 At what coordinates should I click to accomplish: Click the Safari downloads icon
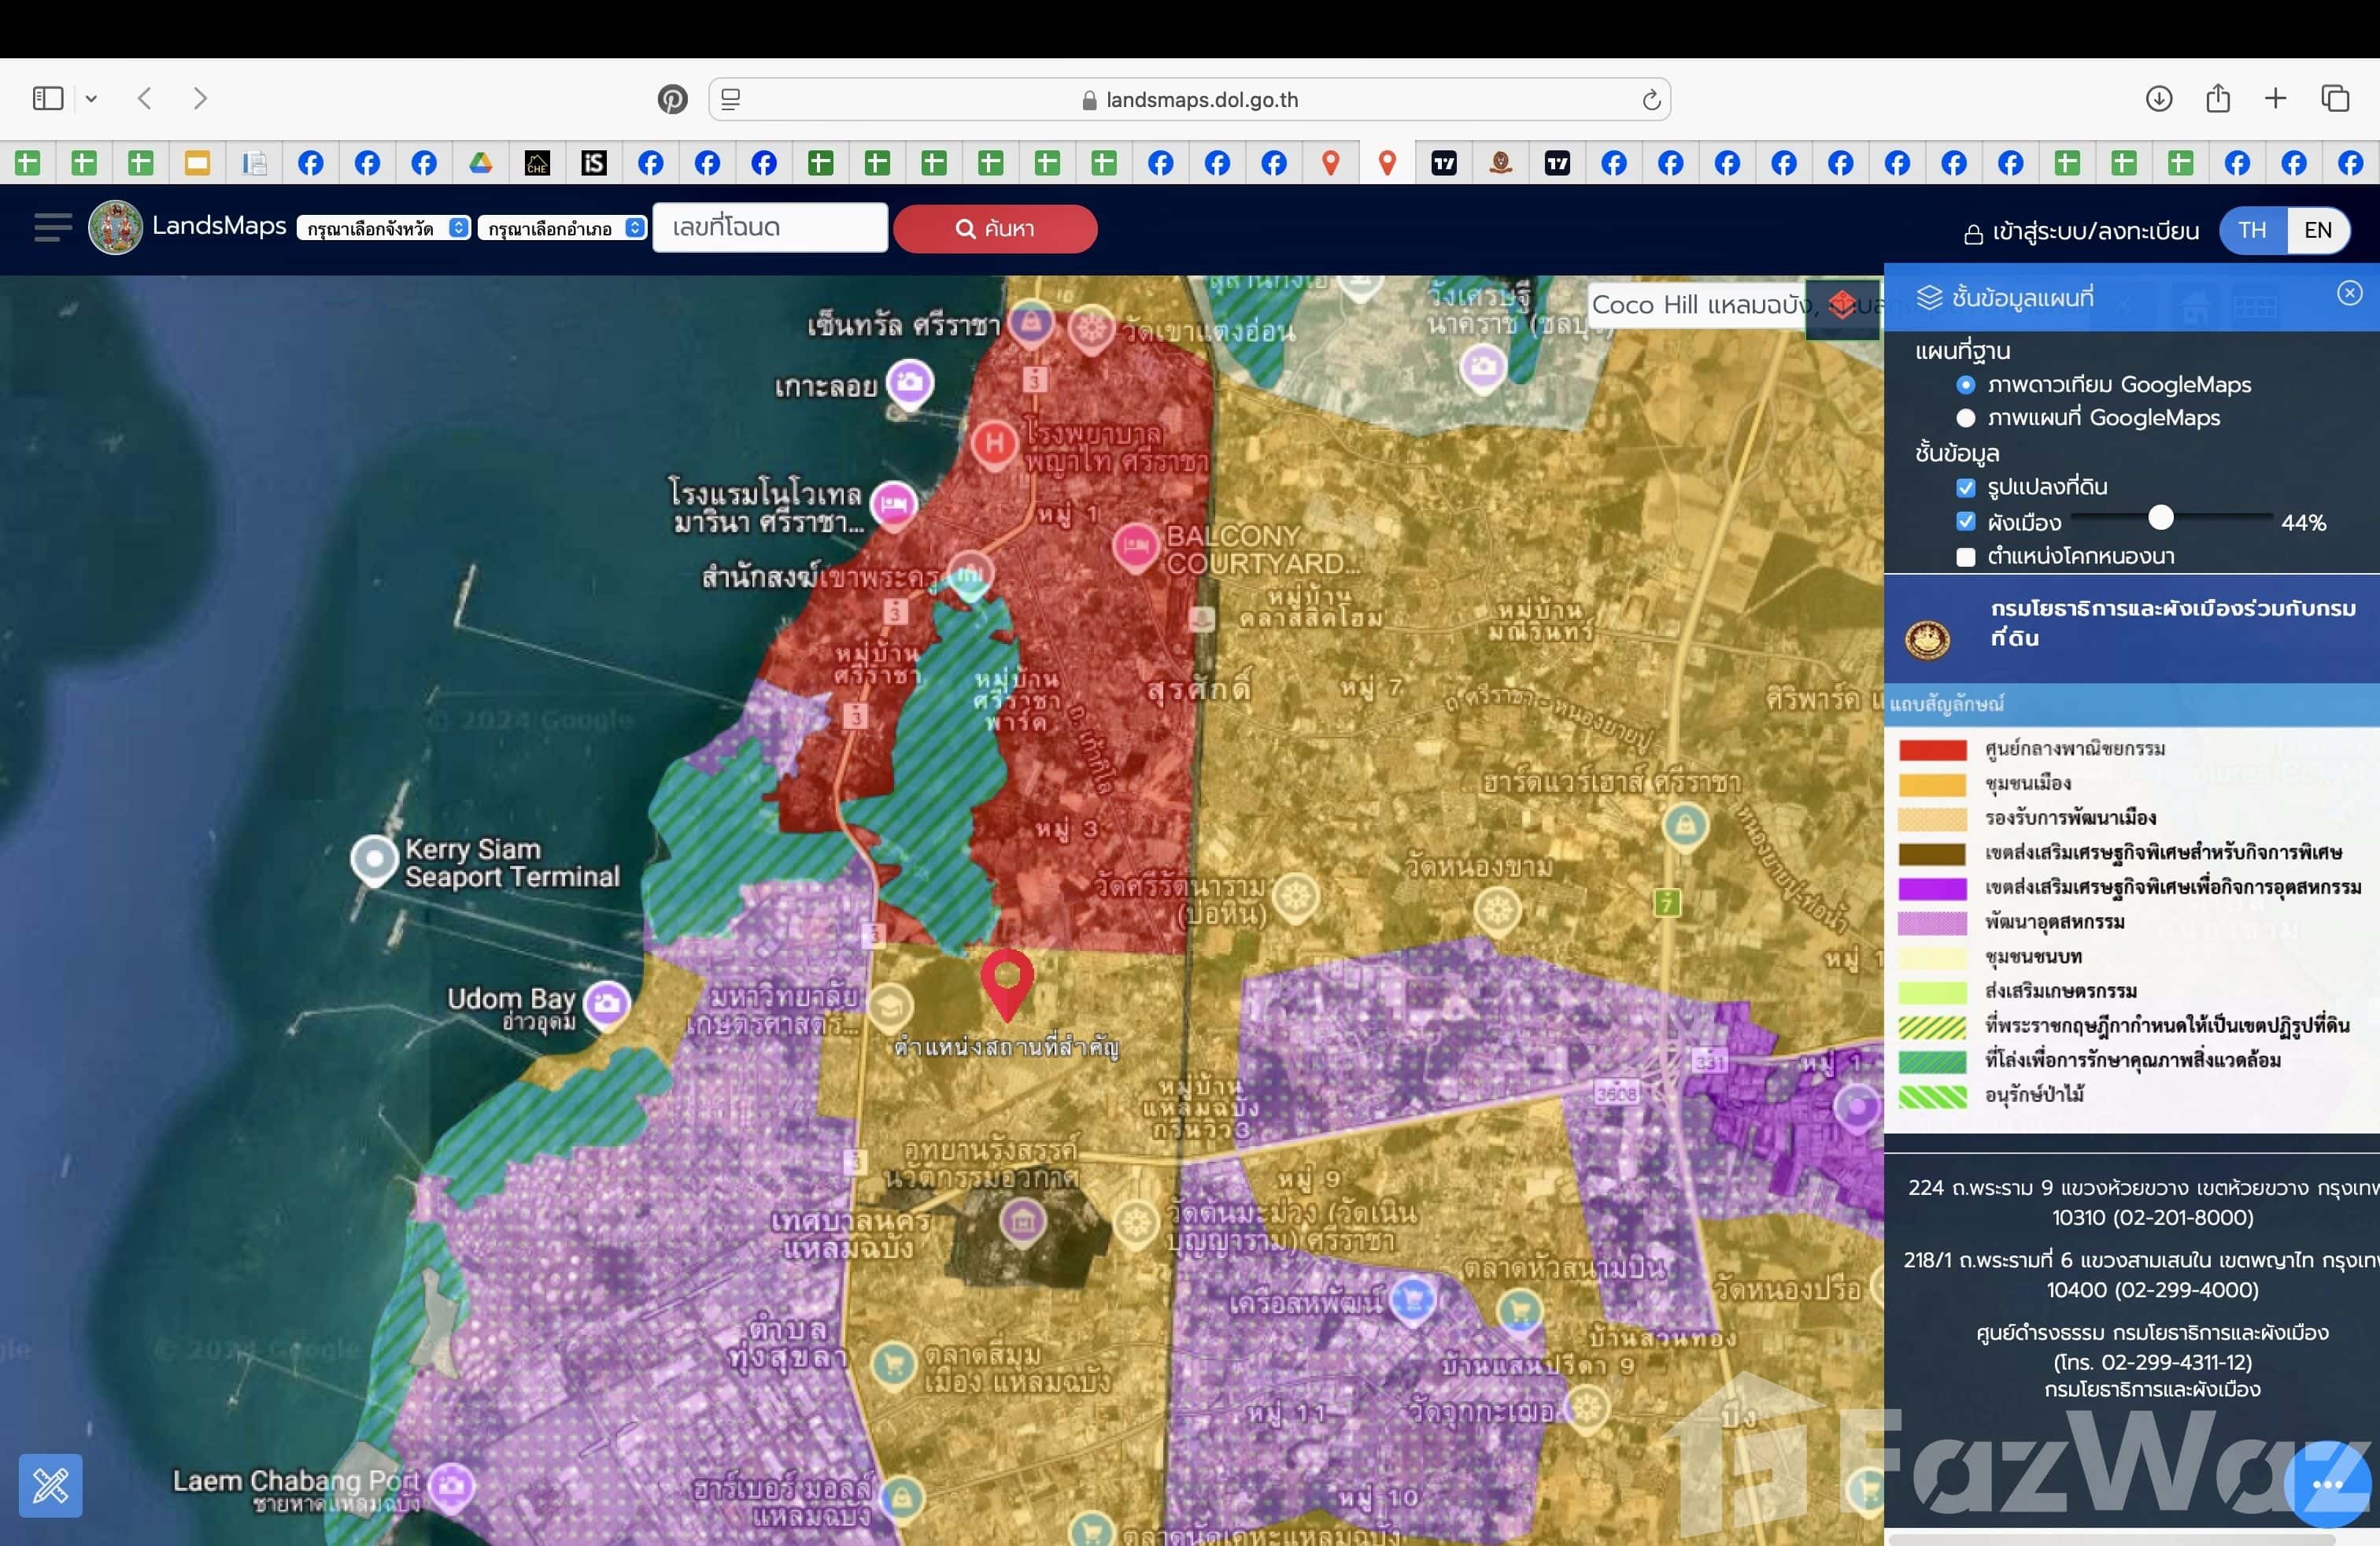(x=2158, y=98)
